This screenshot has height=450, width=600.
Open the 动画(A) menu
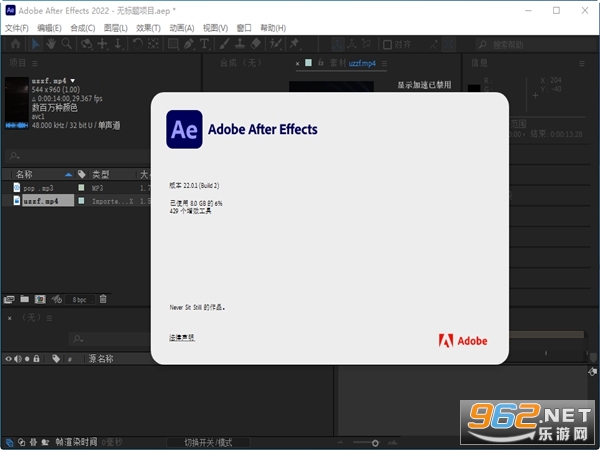tap(182, 28)
